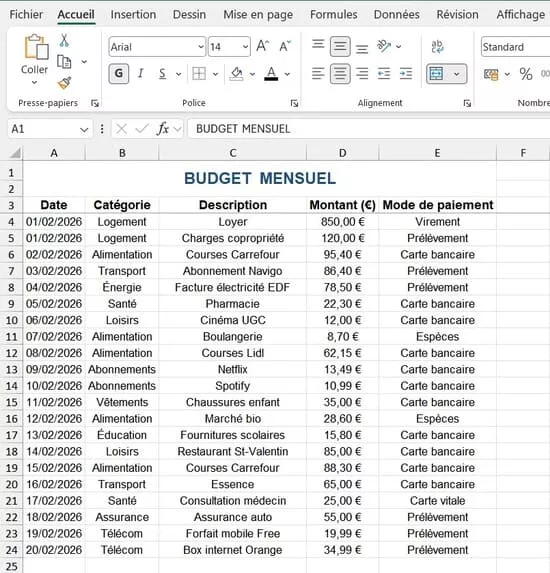Expand the Copy options arrow
Image resolution: width=550 pixels, height=573 pixels.
click(x=84, y=62)
